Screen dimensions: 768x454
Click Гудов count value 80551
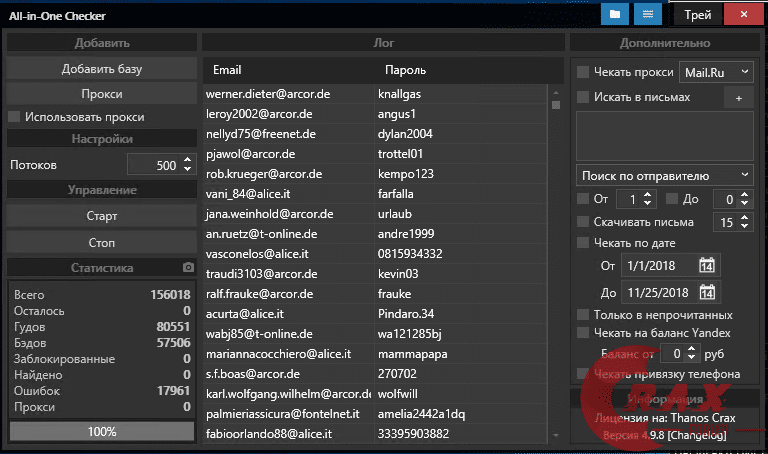point(173,327)
